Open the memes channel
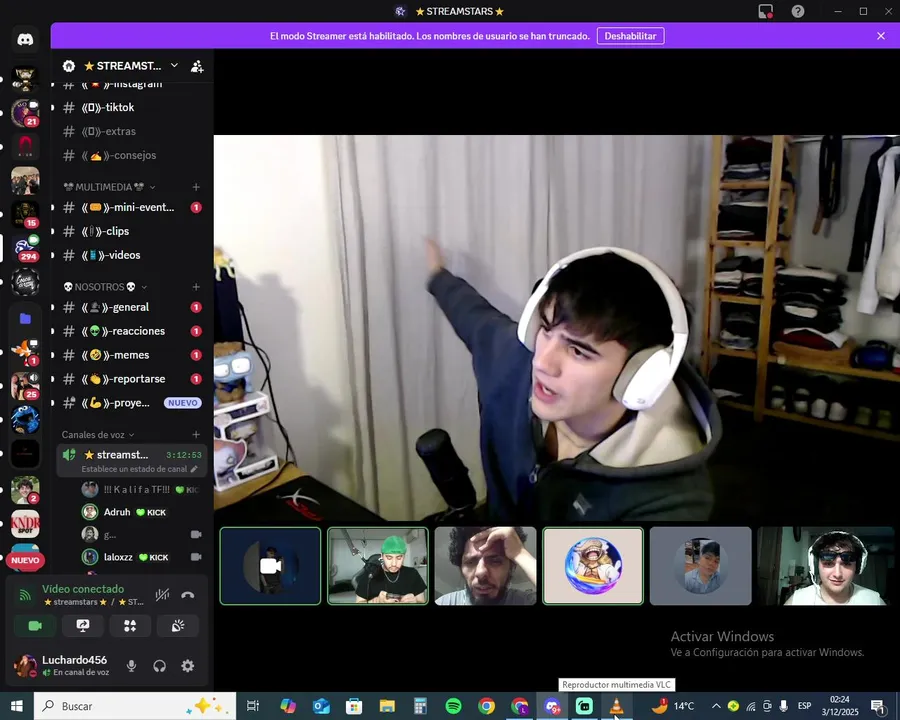Image resolution: width=900 pixels, height=720 pixels. pyautogui.click(x=131, y=355)
